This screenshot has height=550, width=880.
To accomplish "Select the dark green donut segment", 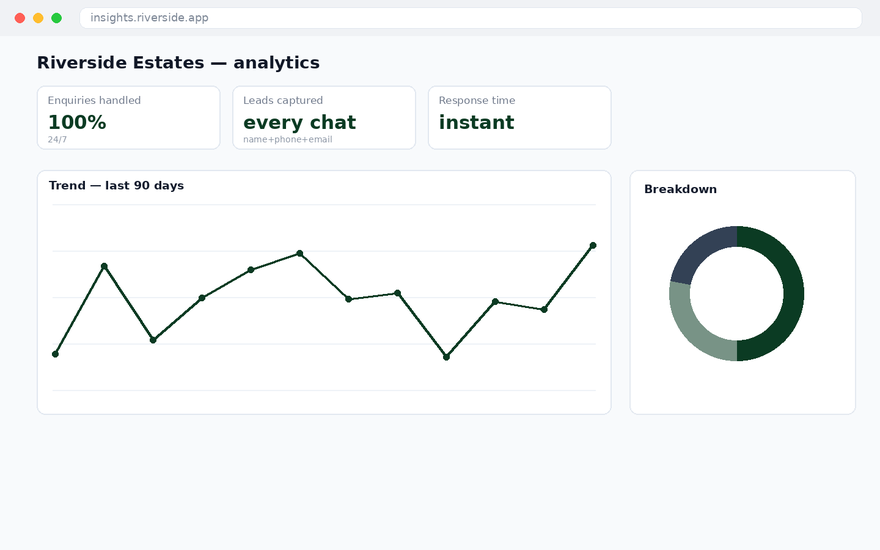I will pos(793,294).
